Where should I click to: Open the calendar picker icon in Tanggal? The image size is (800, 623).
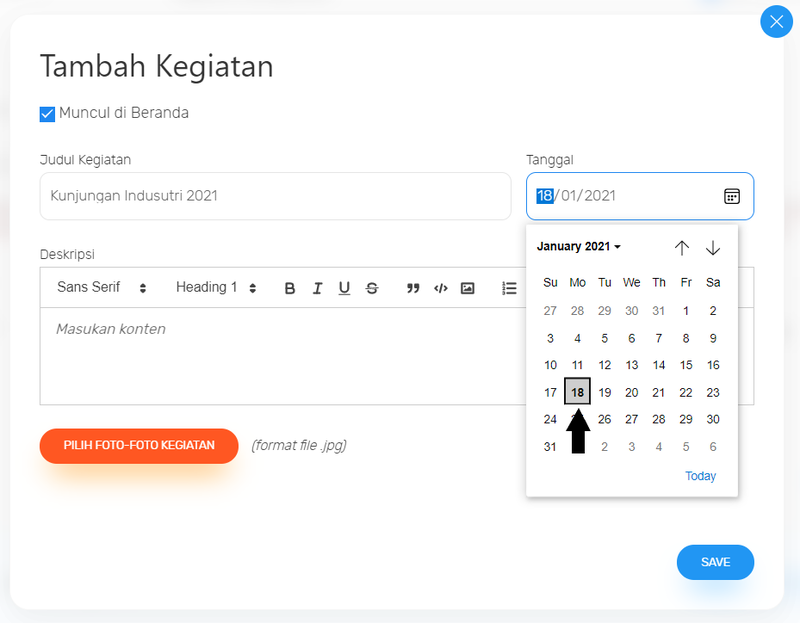pyautogui.click(x=732, y=196)
